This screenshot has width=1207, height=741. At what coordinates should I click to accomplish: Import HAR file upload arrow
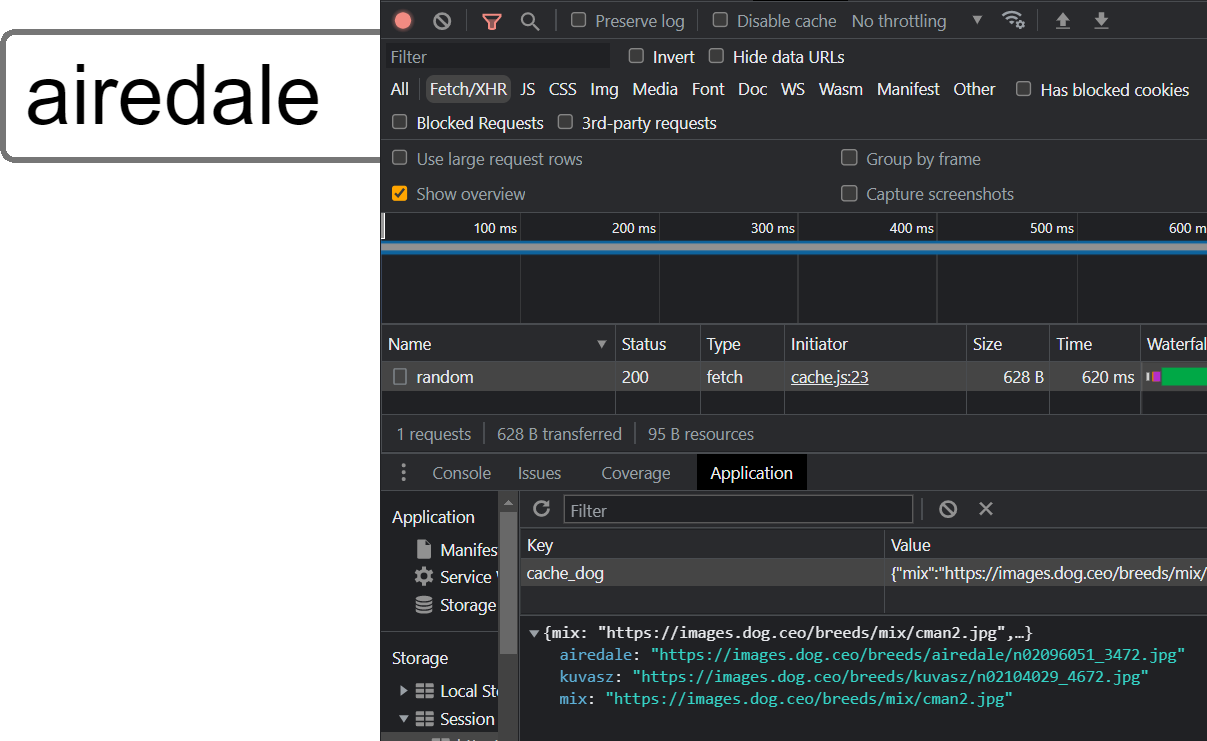point(1063,20)
